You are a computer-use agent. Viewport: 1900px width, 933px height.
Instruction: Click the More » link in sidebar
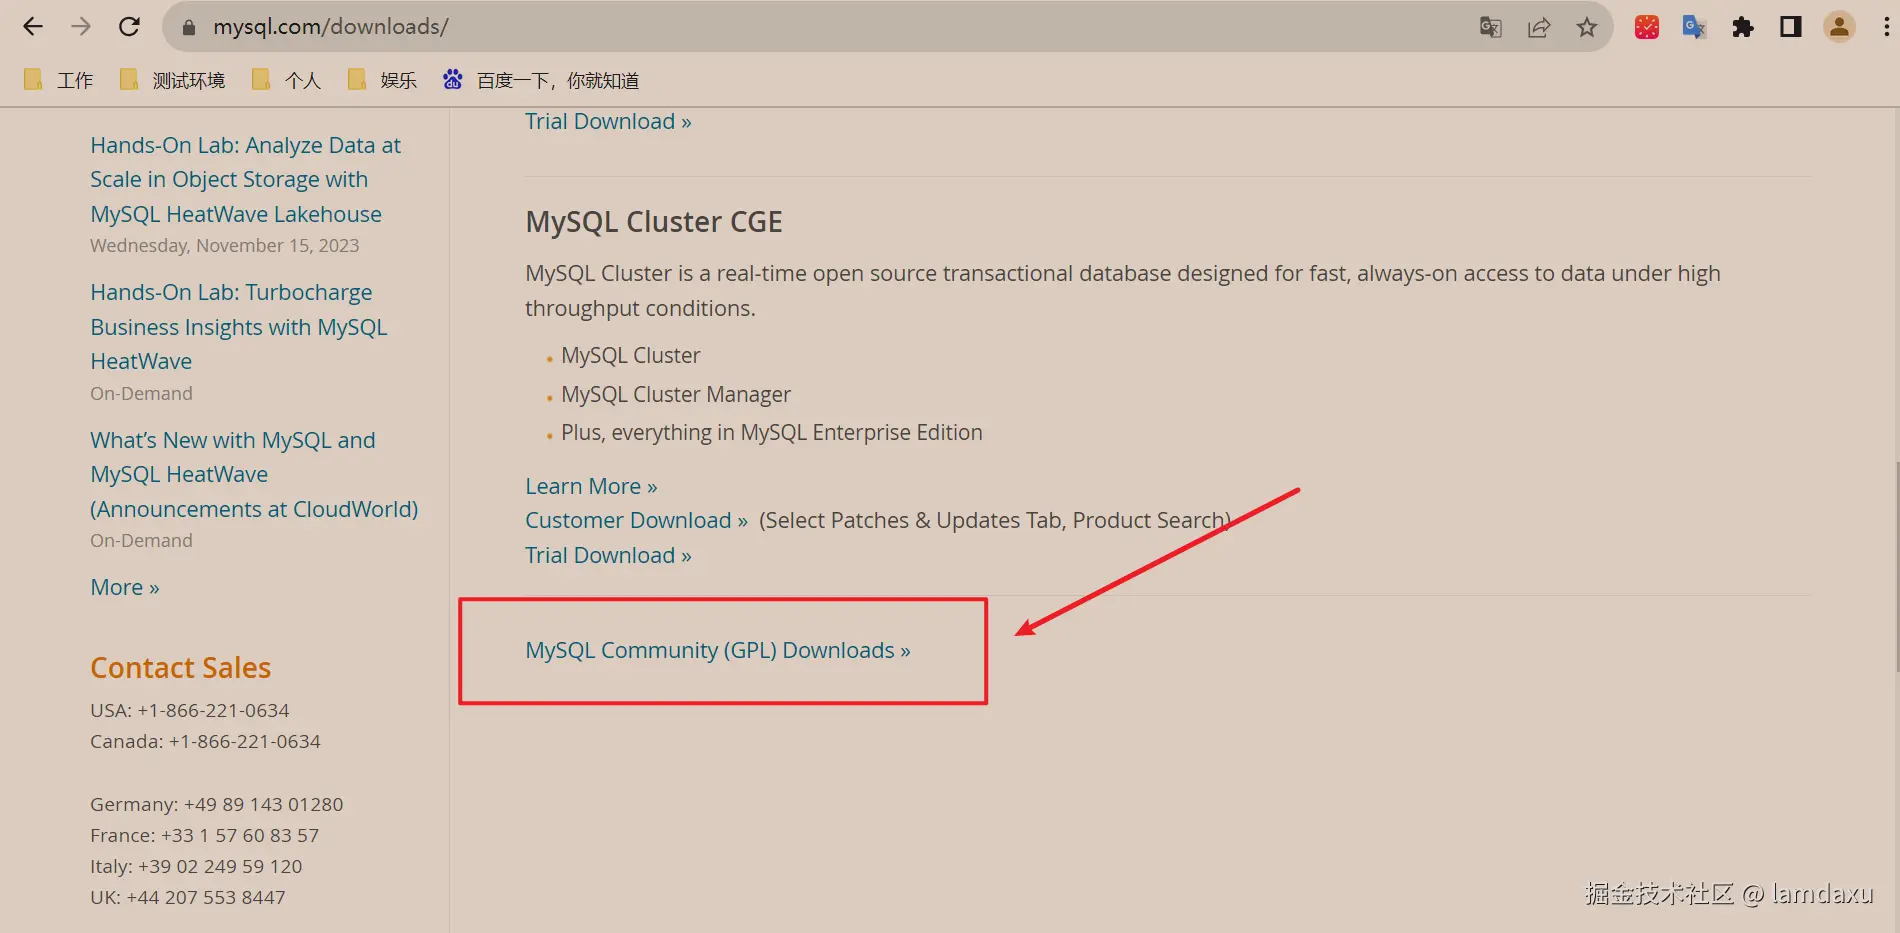[125, 587]
